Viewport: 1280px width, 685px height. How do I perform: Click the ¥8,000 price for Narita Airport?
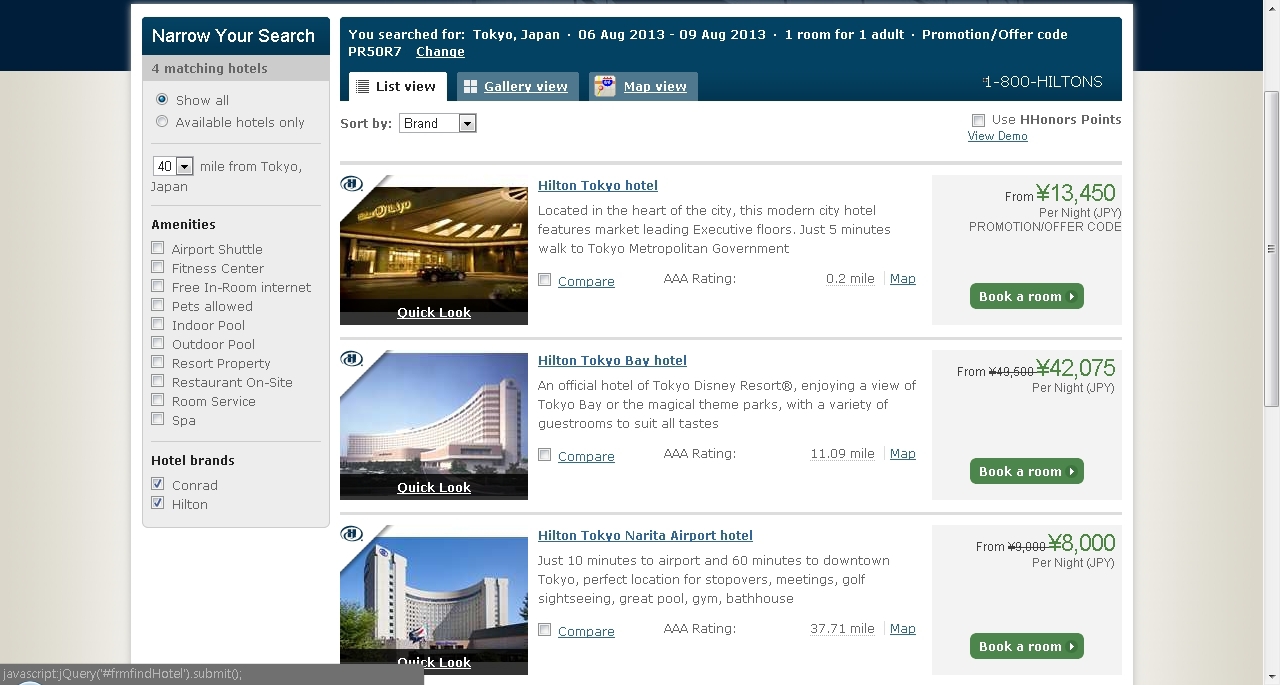[1081, 543]
